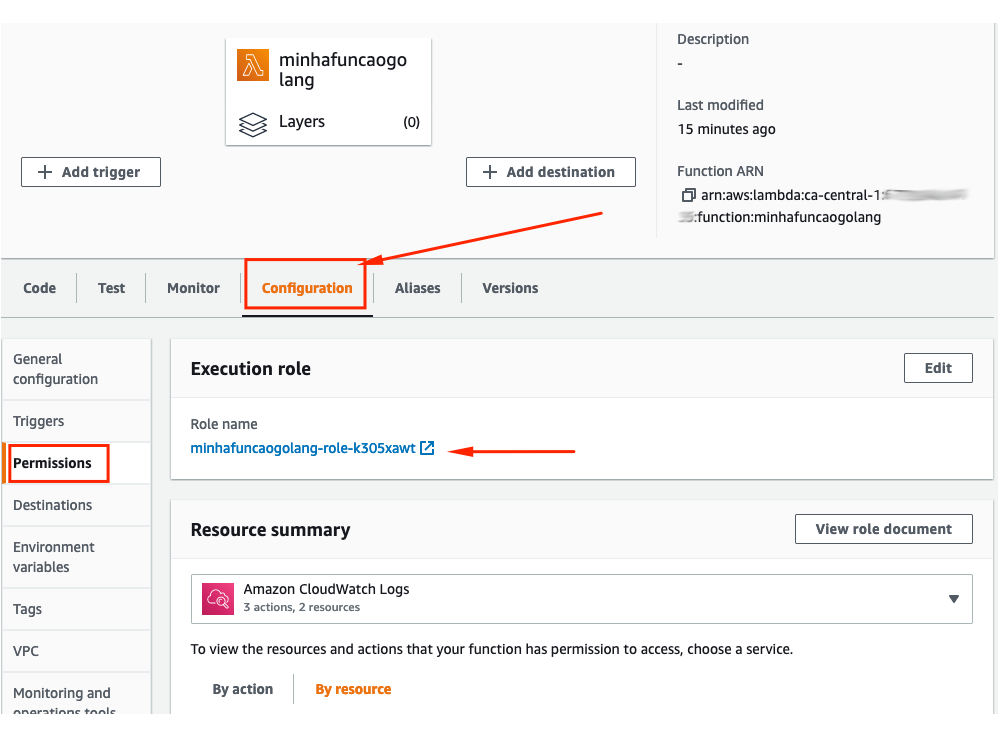
Task: Switch to the Monitor tab
Action: [x=192, y=288]
